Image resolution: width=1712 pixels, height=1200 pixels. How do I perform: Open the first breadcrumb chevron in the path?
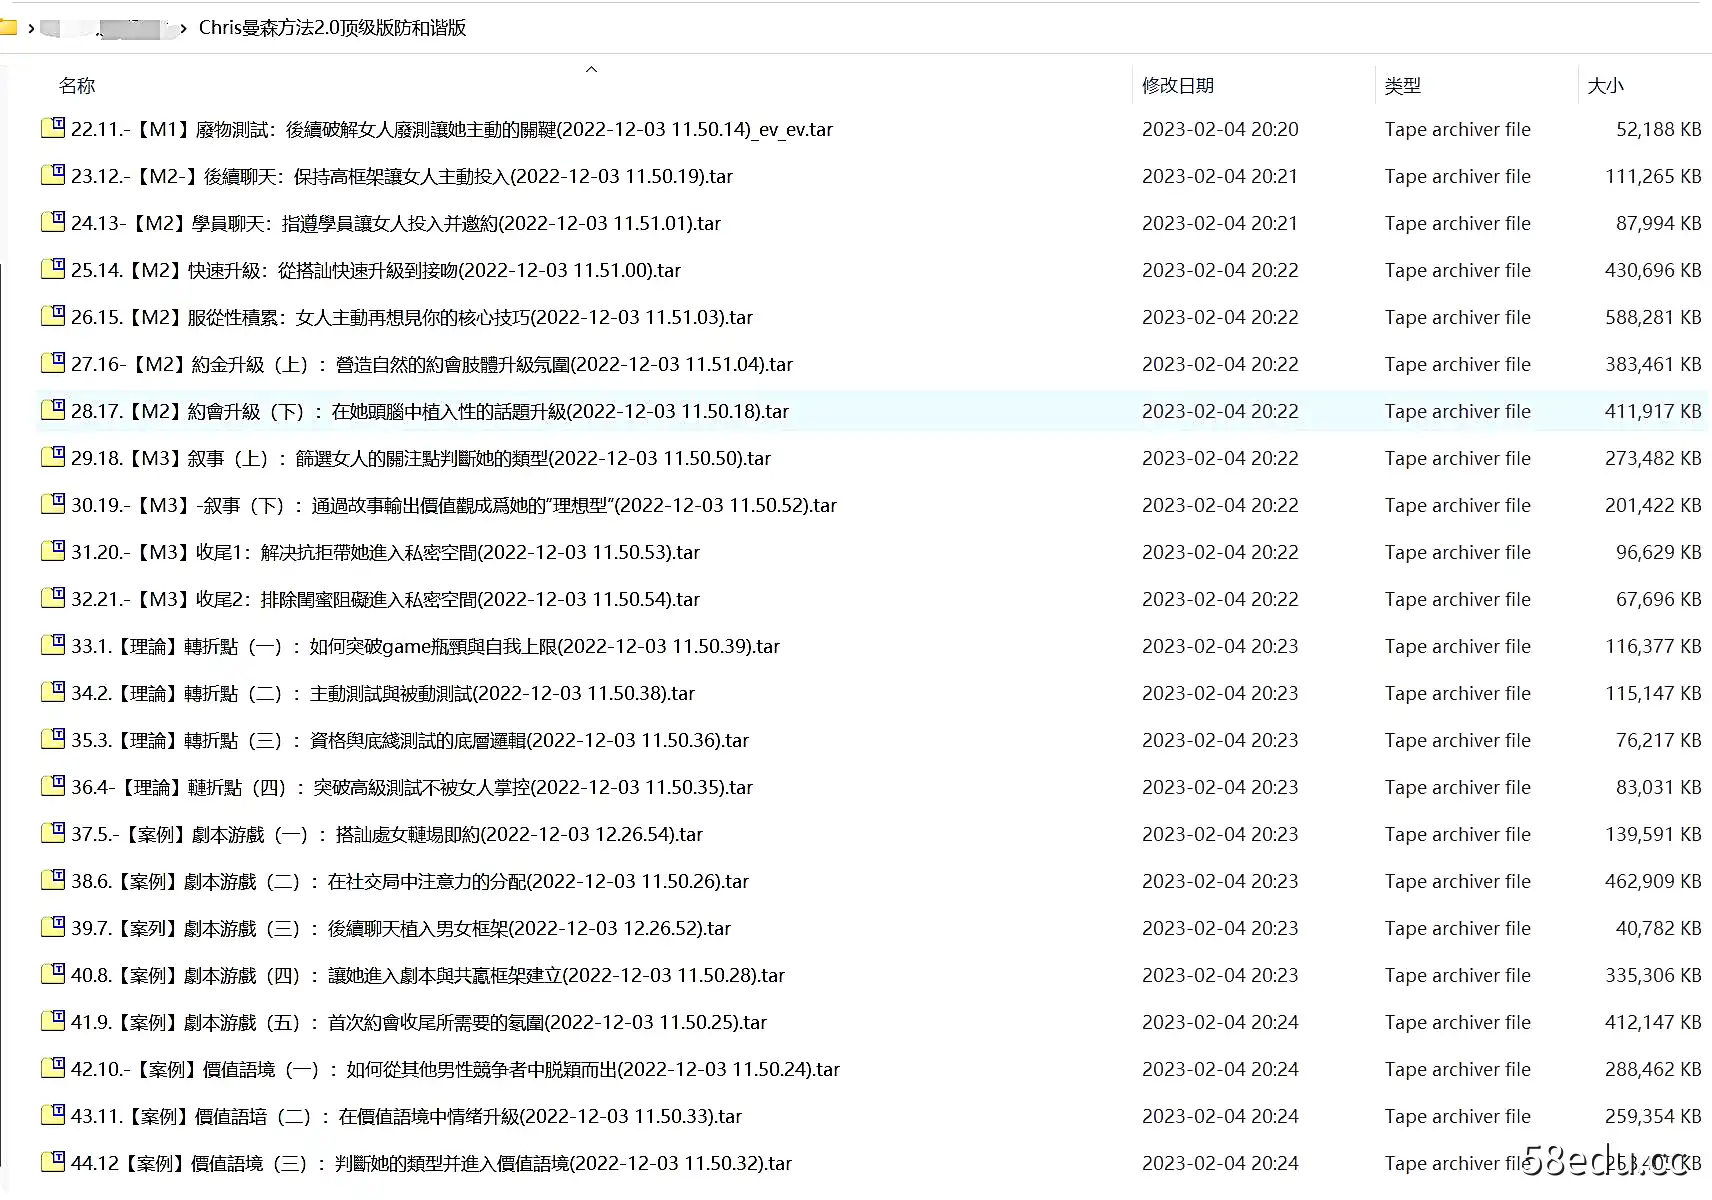point(31,28)
